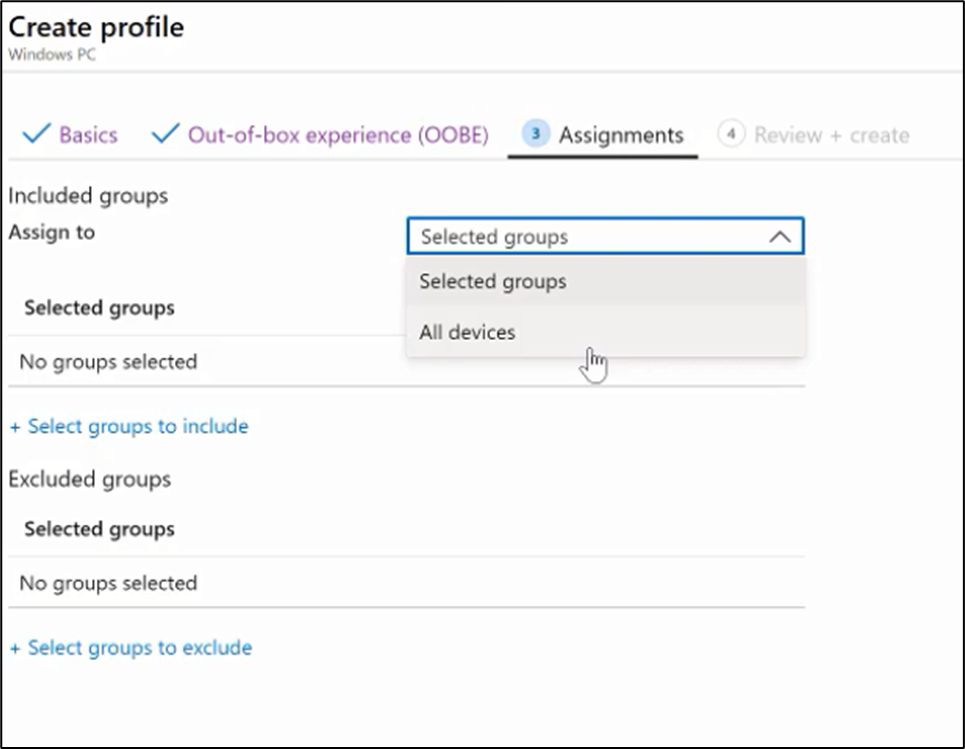This screenshot has width=965, height=749.
Task: Collapse the Assign to dropdown chevron
Action: pyautogui.click(x=780, y=236)
